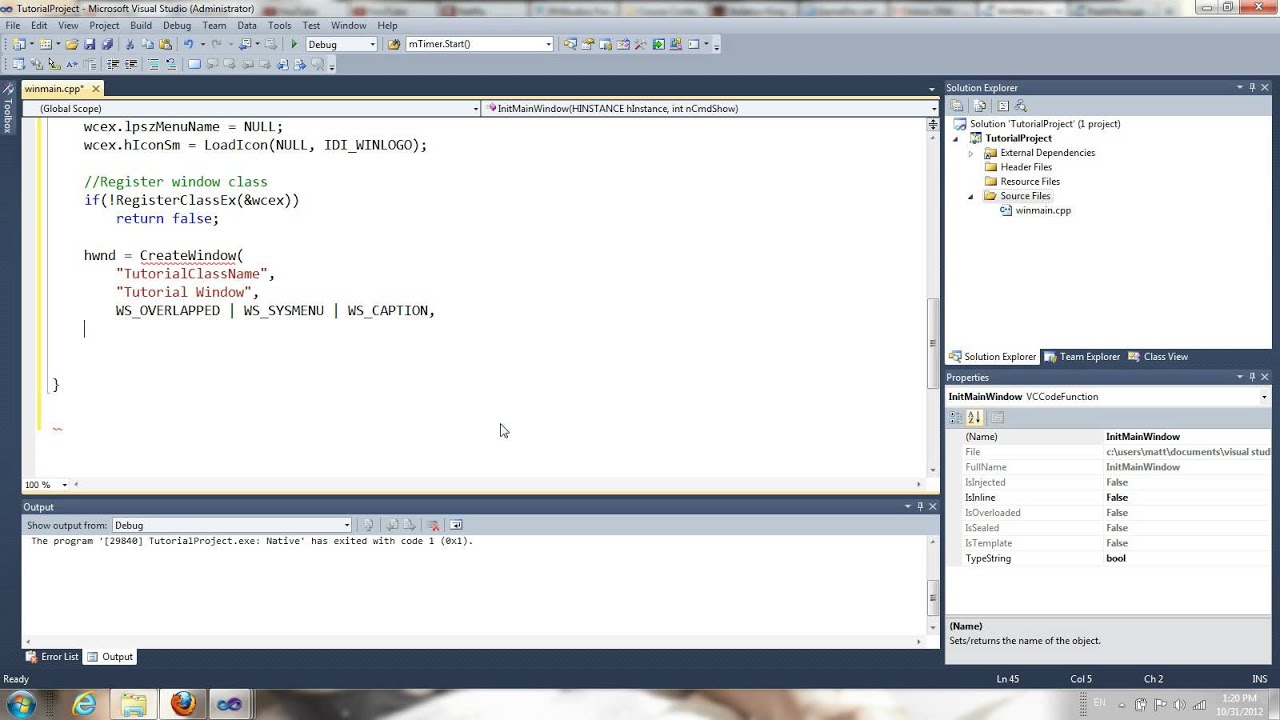Click Comment Out selected lines icon
This screenshot has width=1280, height=720.
point(153,64)
